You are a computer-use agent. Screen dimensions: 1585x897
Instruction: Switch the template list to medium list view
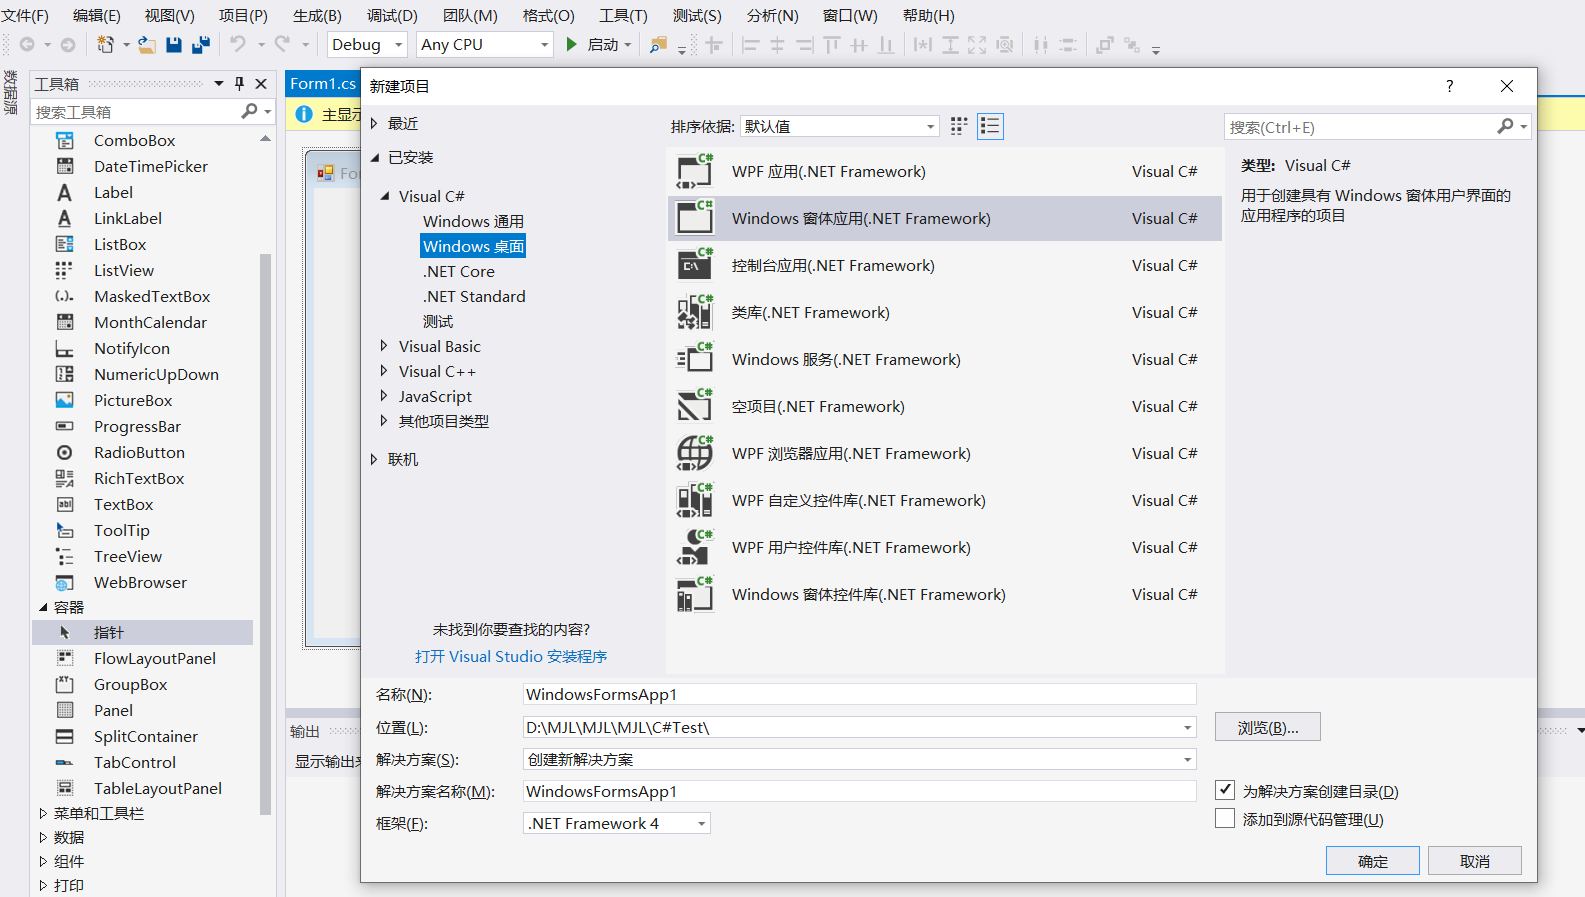tap(990, 126)
